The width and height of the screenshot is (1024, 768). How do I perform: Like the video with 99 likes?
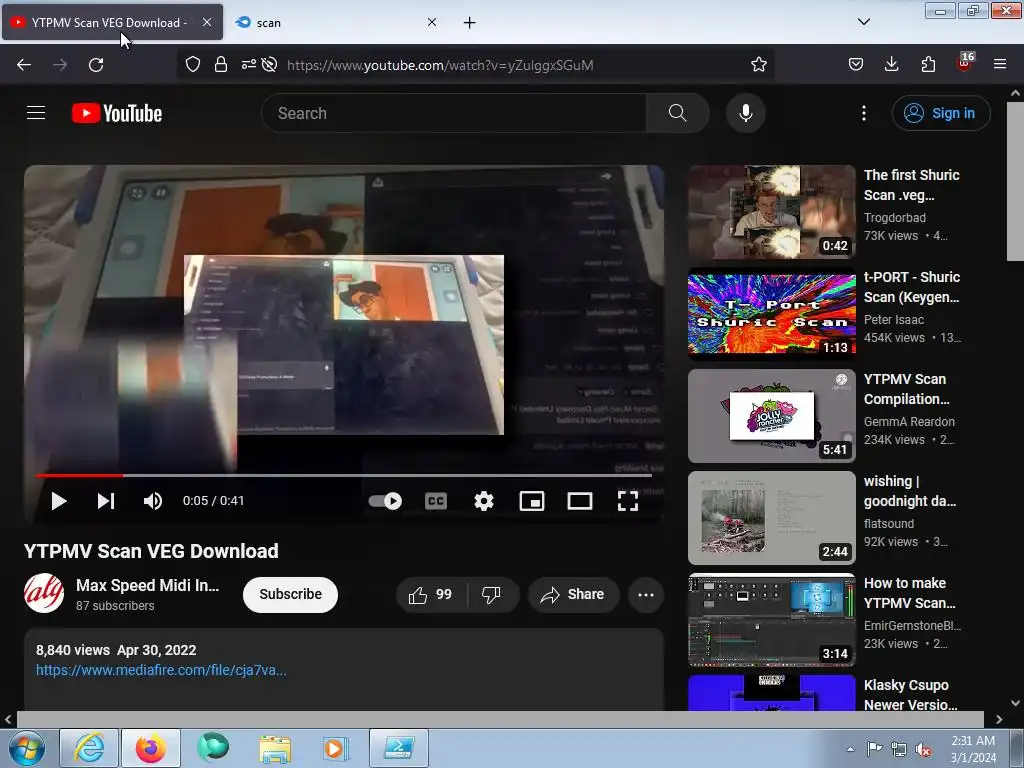coord(431,594)
